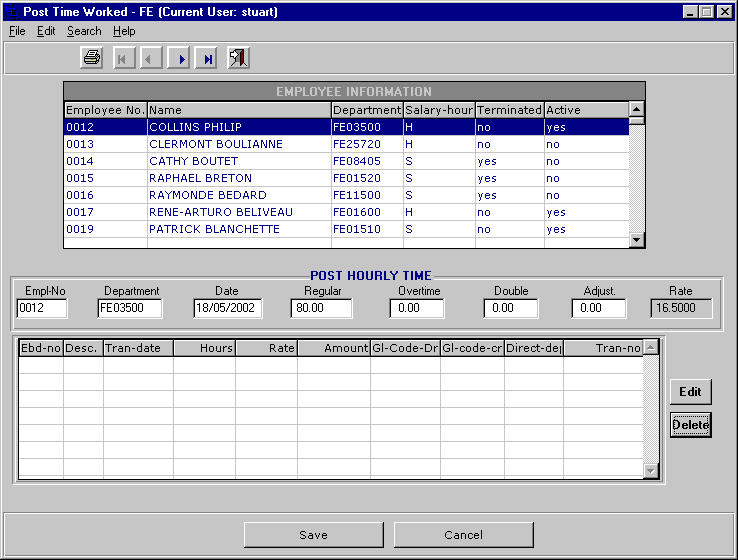
Task: Open the Search menu
Action: (x=84, y=31)
